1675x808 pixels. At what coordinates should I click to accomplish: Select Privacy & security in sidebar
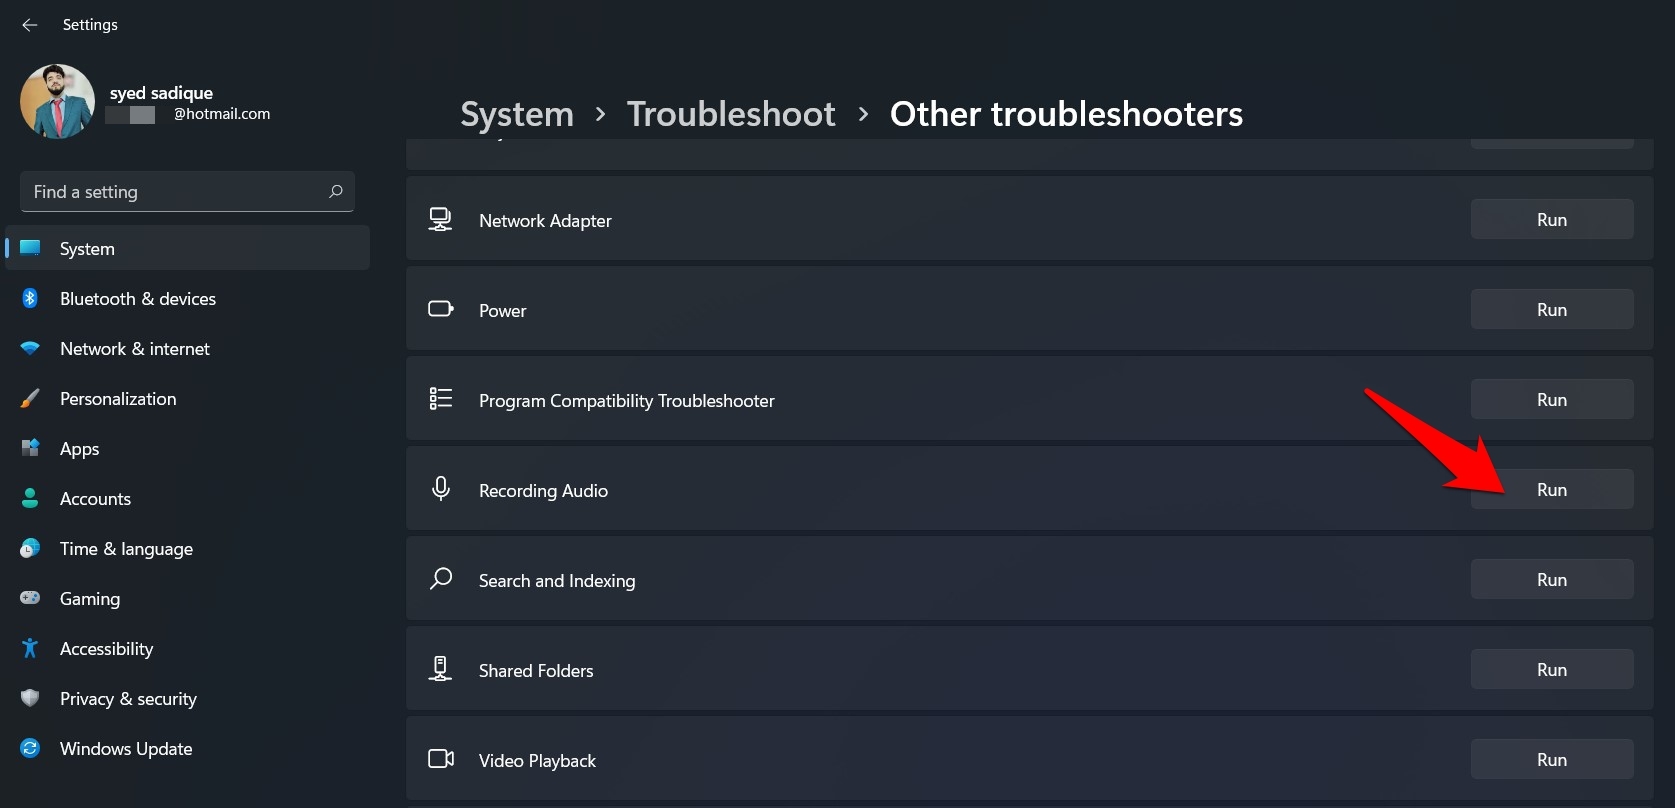pyautogui.click(x=128, y=699)
